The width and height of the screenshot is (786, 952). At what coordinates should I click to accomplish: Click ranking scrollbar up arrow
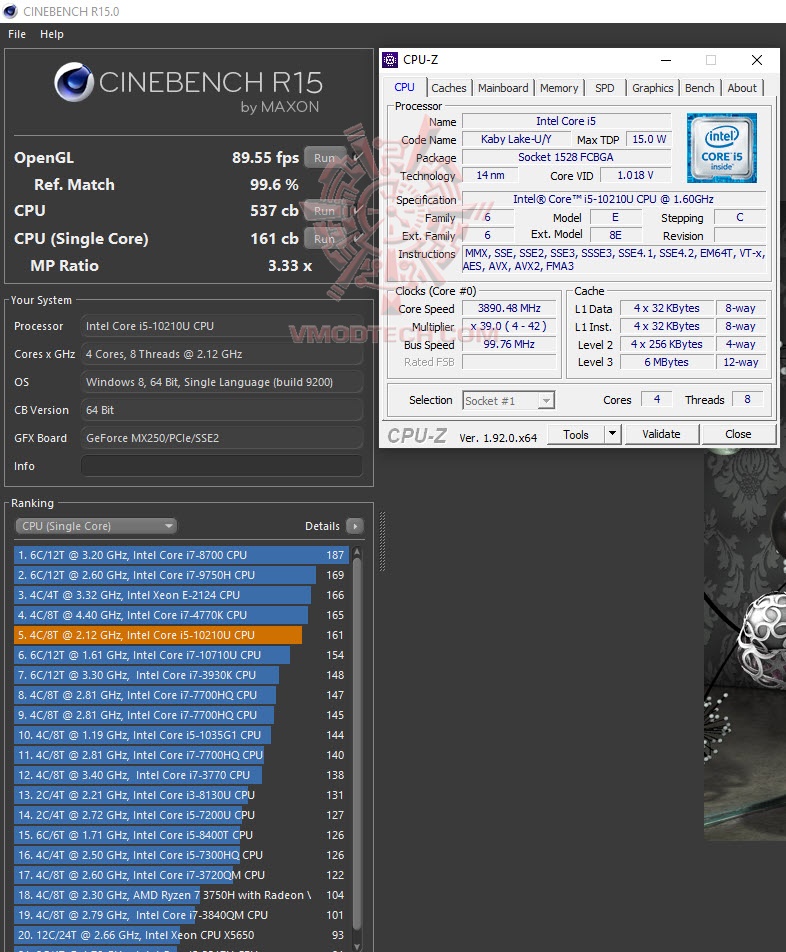(357, 552)
